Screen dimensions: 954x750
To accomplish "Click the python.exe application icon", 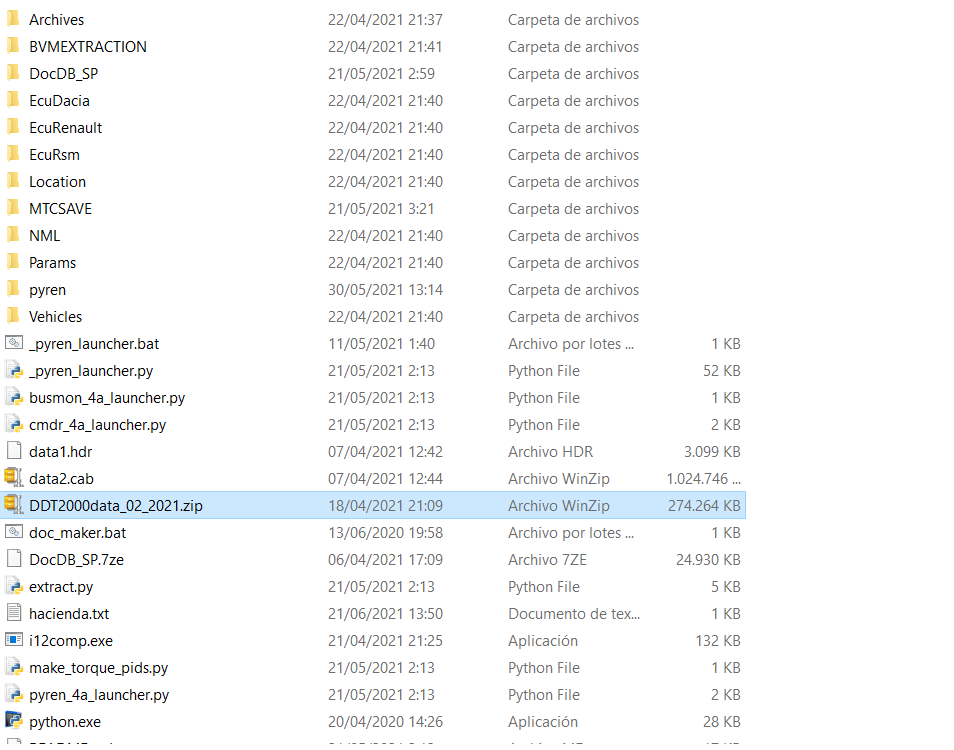I will click(x=14, y=721).
